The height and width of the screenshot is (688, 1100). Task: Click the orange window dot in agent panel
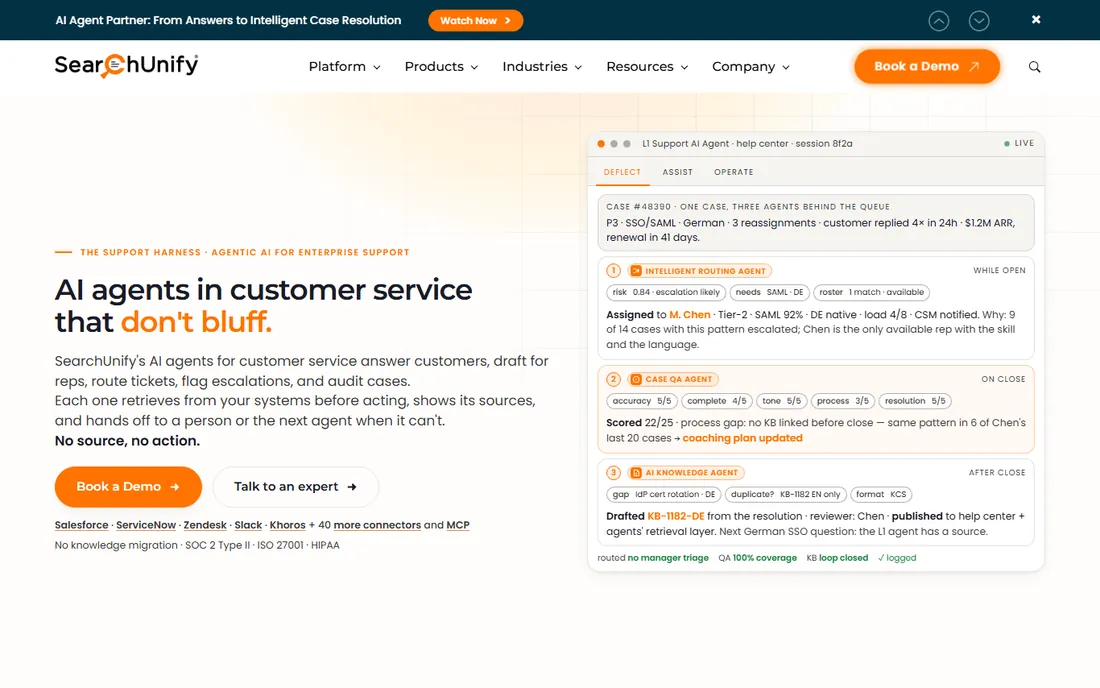(601, 144)
